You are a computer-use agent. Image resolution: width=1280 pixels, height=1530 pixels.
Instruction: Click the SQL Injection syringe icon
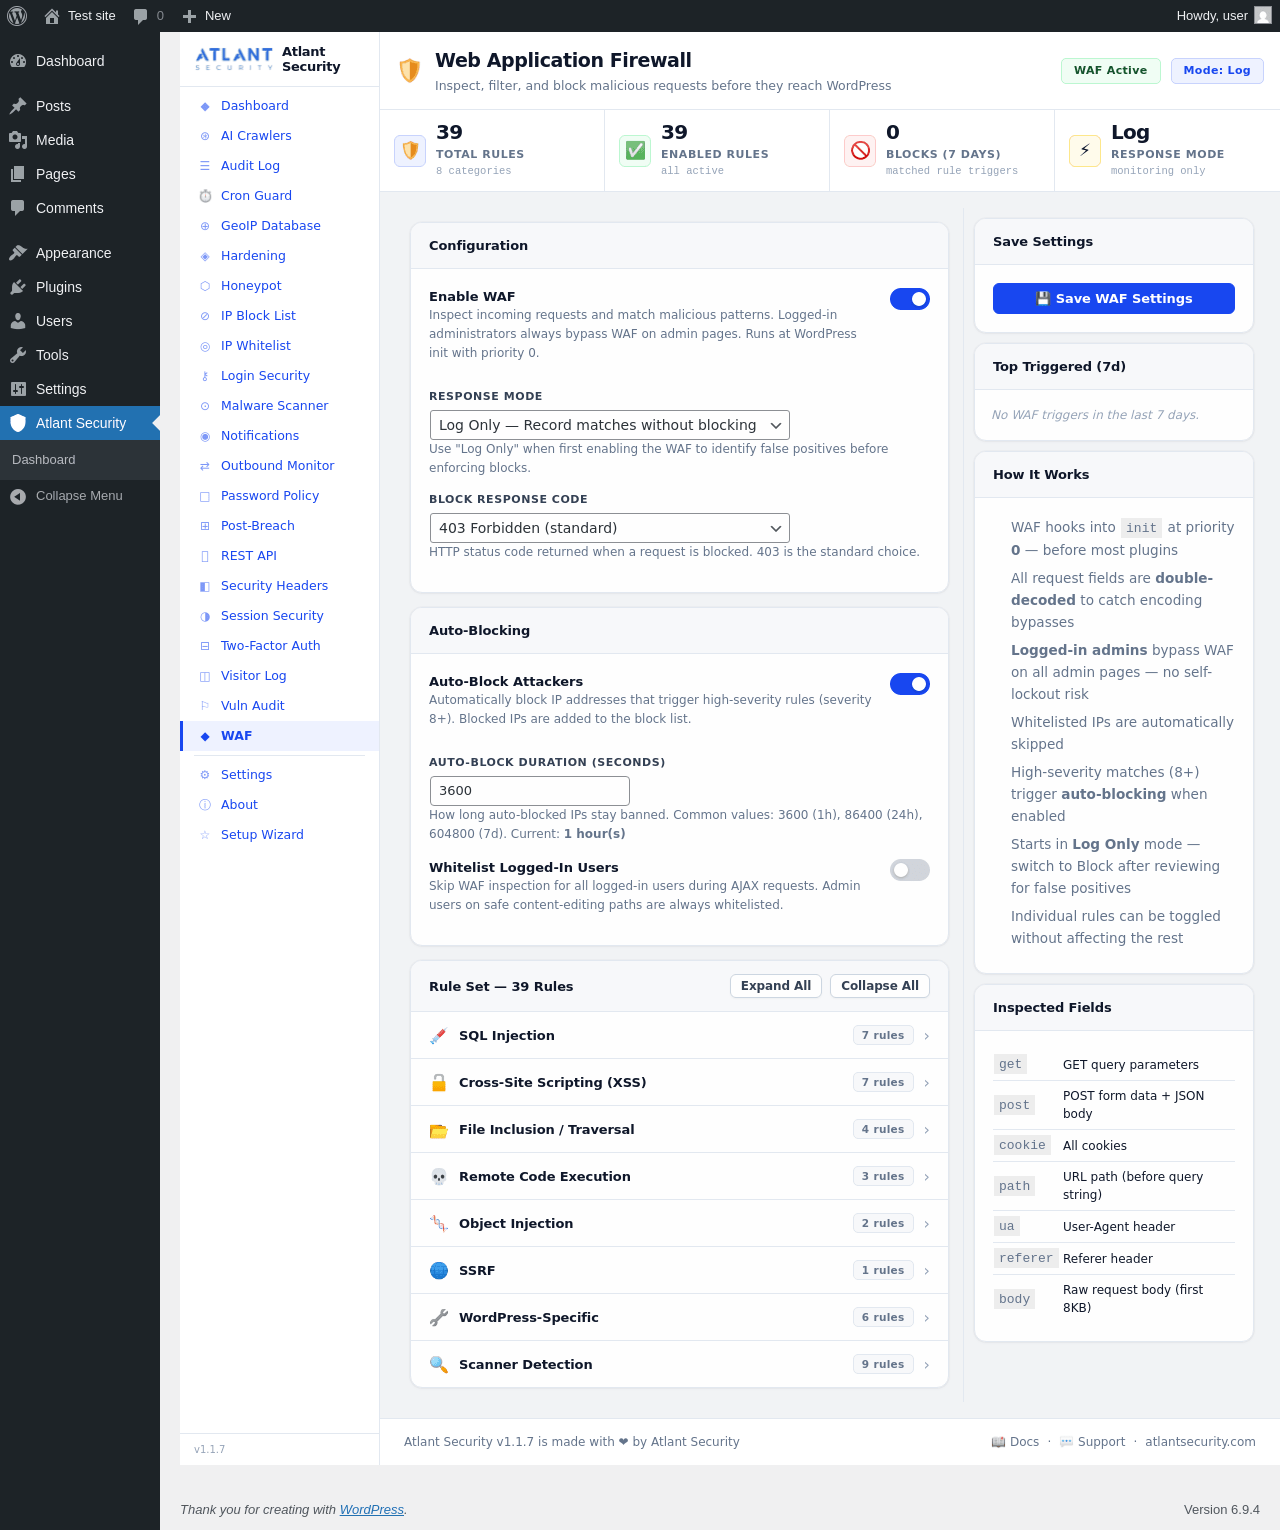[x=438, y=1036]
